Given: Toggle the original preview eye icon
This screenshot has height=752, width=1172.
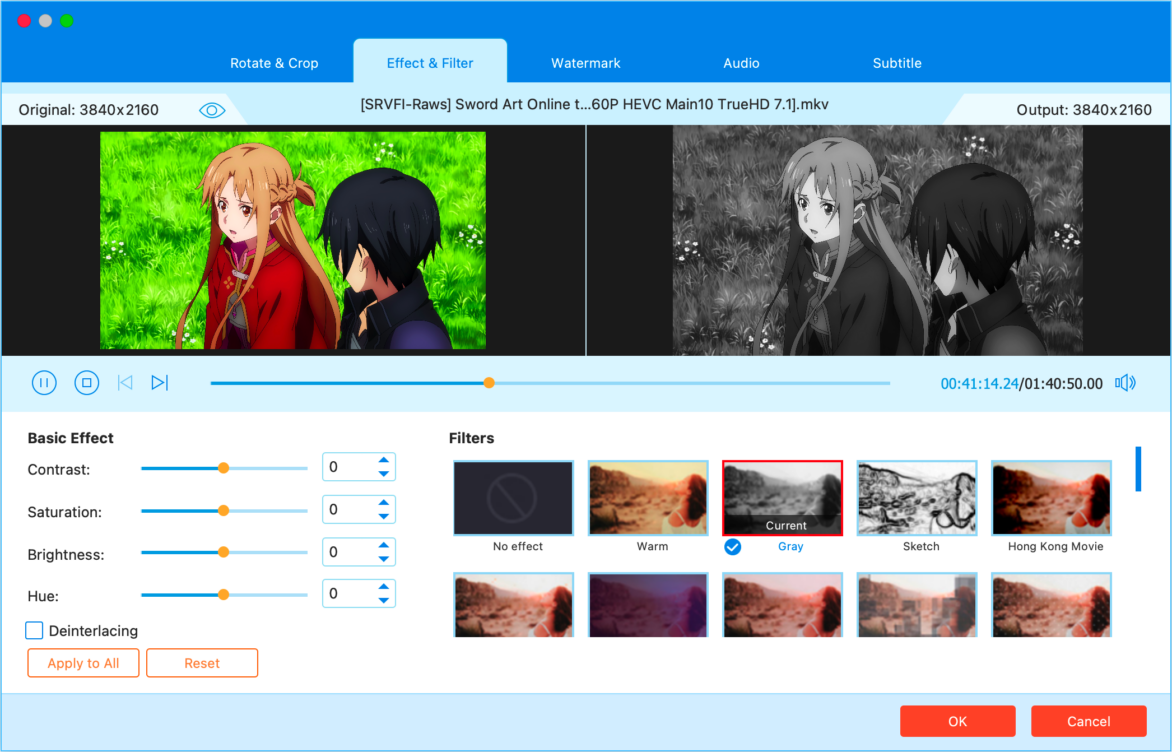Looking at the screenshot, I should pos(212,111).
